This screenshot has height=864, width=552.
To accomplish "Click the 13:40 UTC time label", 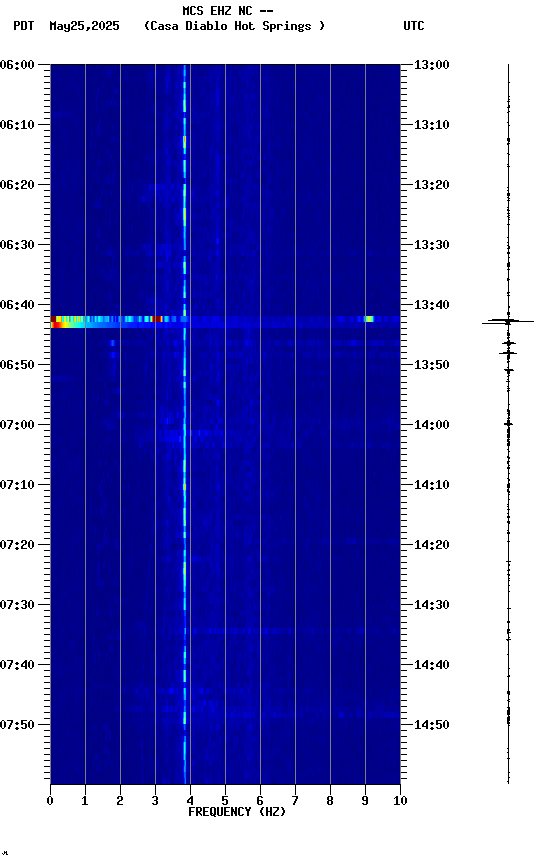I will click(x=432, y=305).
